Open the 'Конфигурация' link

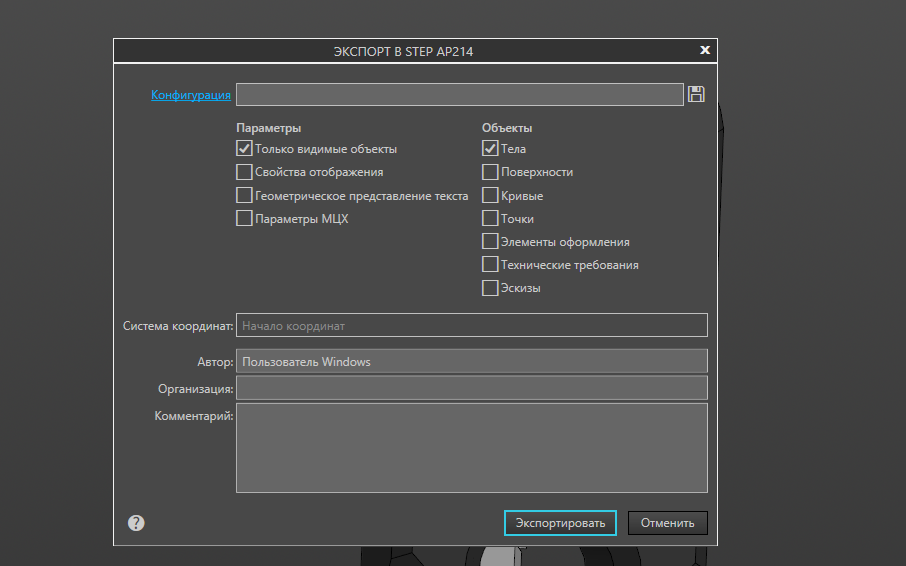point(191,95)
